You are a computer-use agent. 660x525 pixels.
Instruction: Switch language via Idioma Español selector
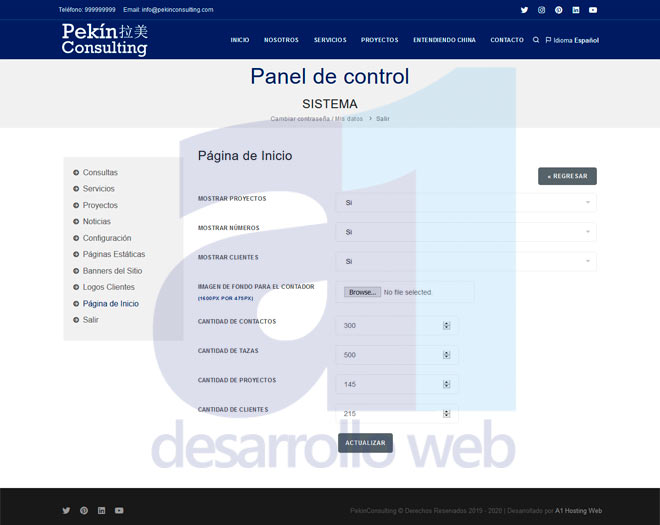point(572,40)
